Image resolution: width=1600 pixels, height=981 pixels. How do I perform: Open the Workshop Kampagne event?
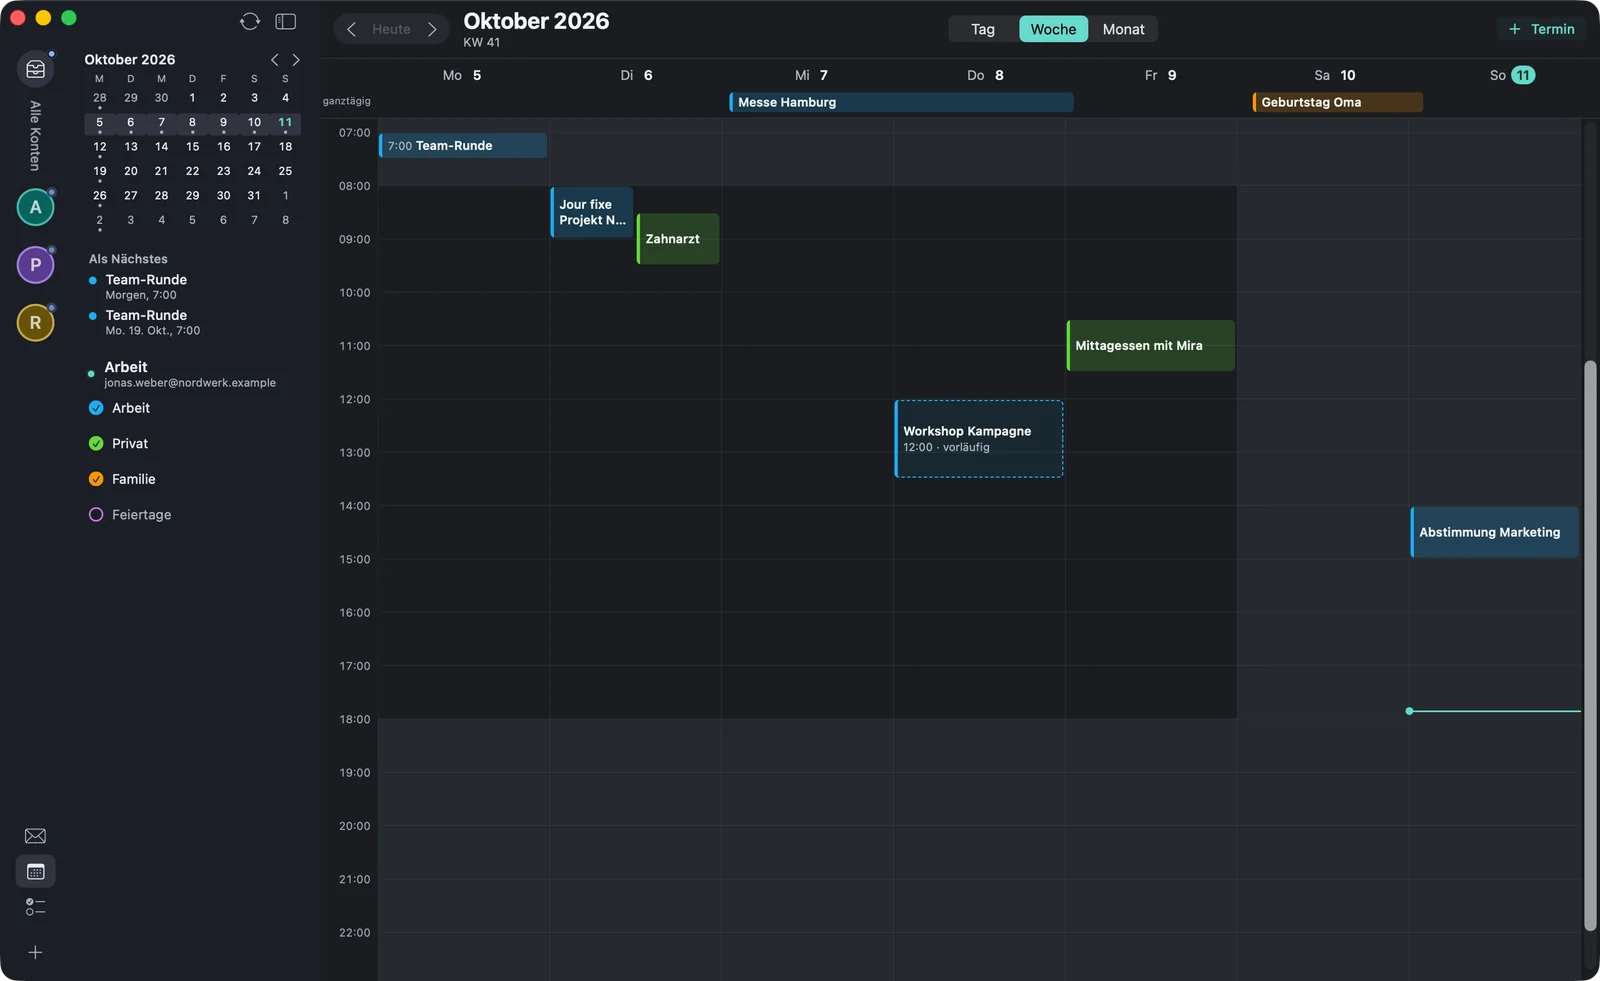click(979, 439)
